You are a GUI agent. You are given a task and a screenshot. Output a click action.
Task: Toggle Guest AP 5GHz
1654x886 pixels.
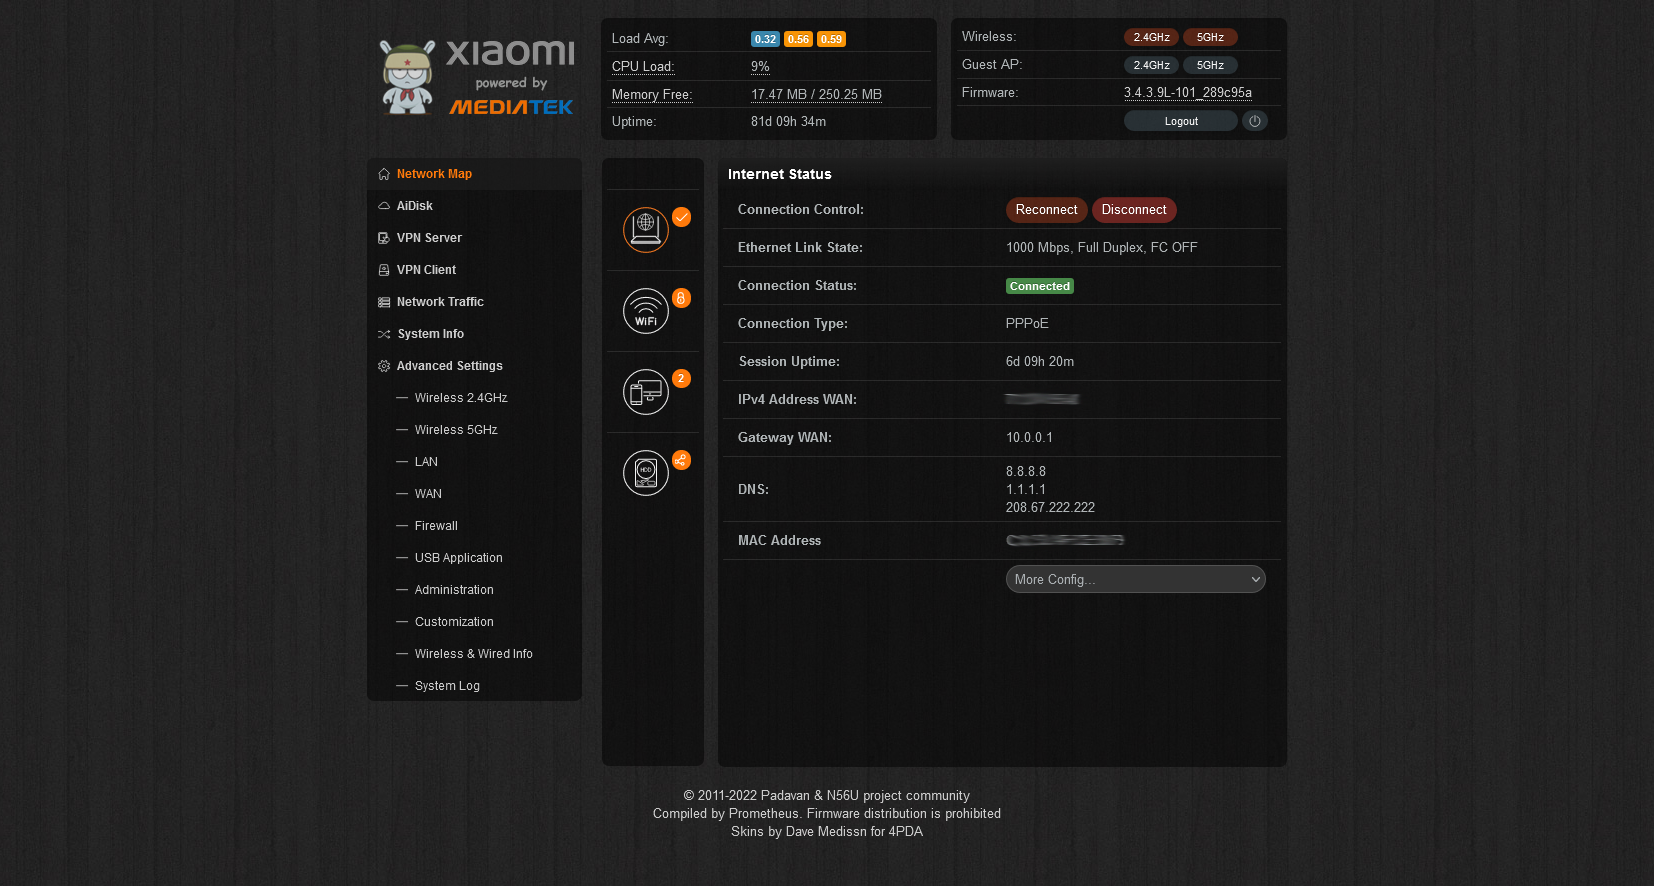[1210, 65]
